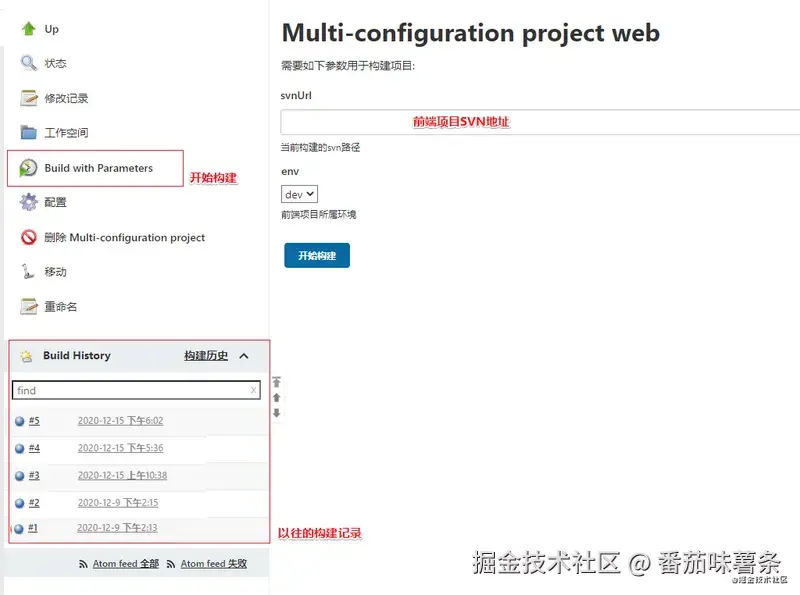This screenshot has width=800, height=595.
Task: Go Up in the side menu
Action: (52, 29)
